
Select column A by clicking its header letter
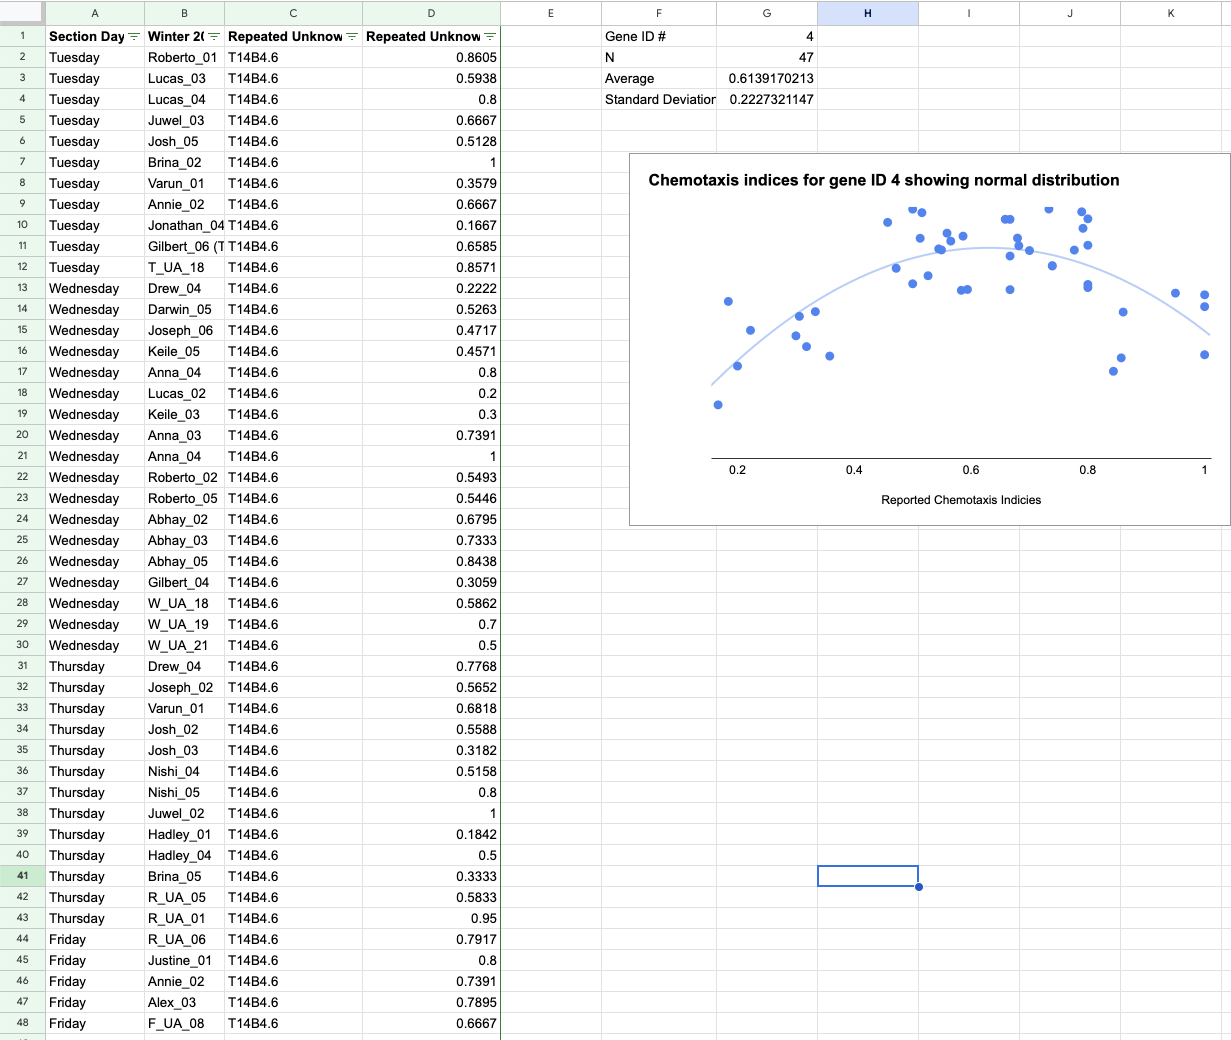[95, 14]
